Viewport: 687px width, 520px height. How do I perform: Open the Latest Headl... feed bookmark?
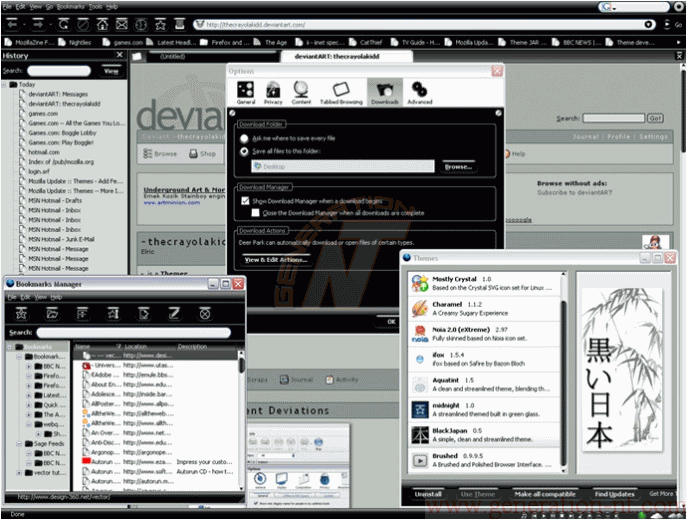coord(171,42)
